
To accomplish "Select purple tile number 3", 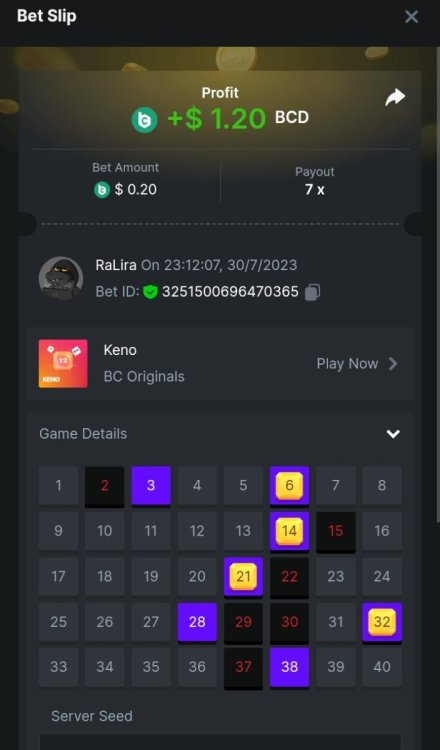I will (x=151, y=485).
